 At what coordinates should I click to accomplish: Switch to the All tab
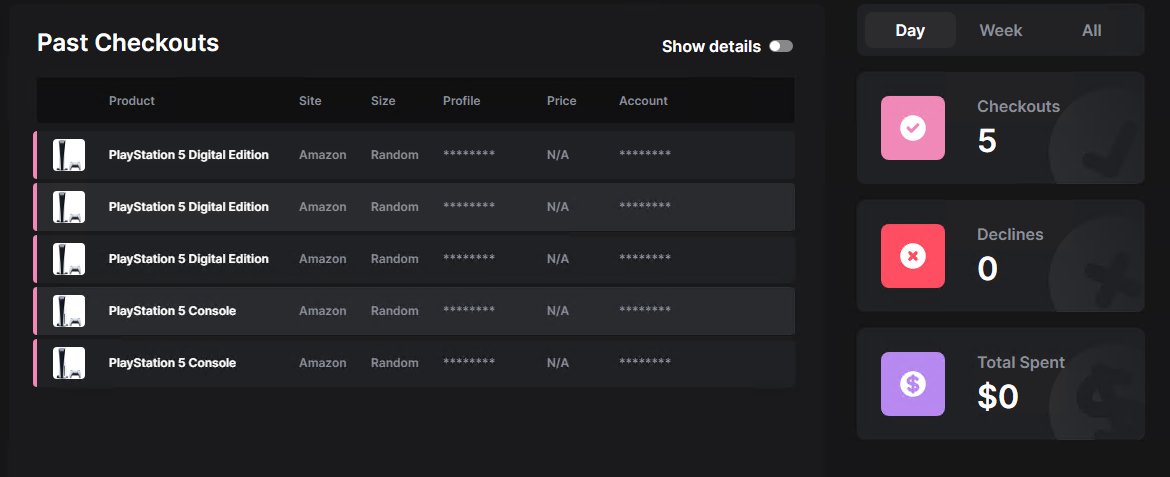1092,31
